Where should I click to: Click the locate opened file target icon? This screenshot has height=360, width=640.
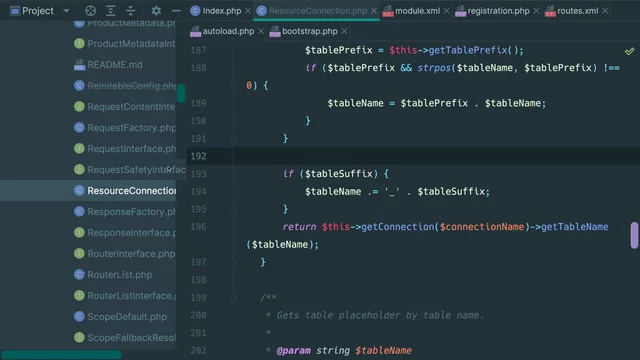91,11
